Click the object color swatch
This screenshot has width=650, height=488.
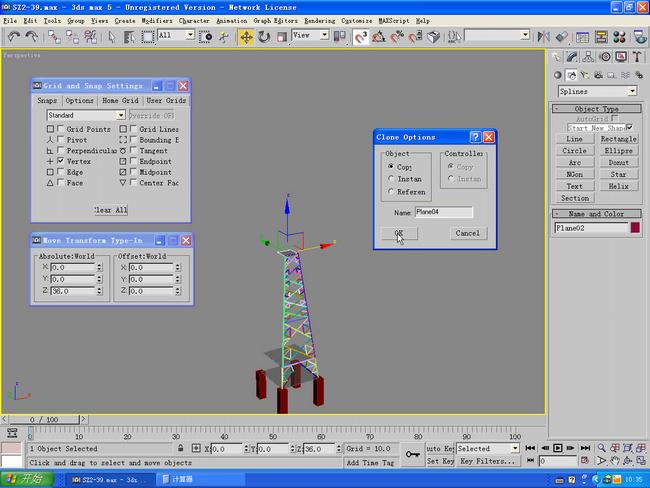pos(635,228)
